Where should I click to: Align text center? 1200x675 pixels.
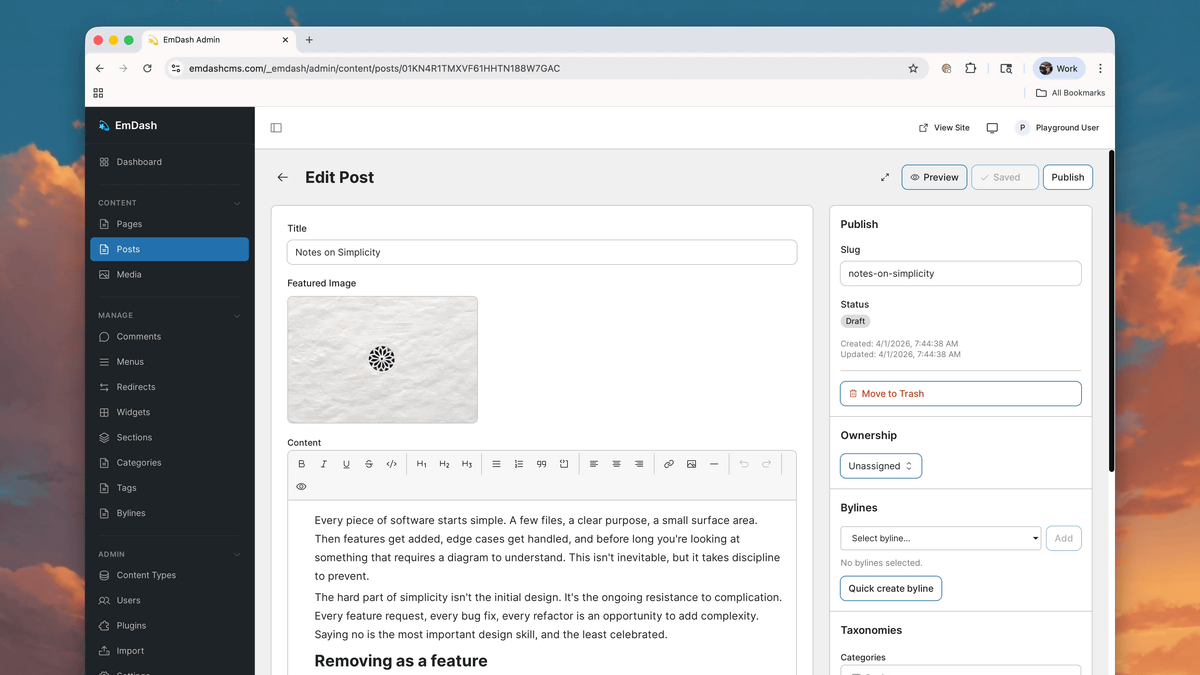[616, 464]
